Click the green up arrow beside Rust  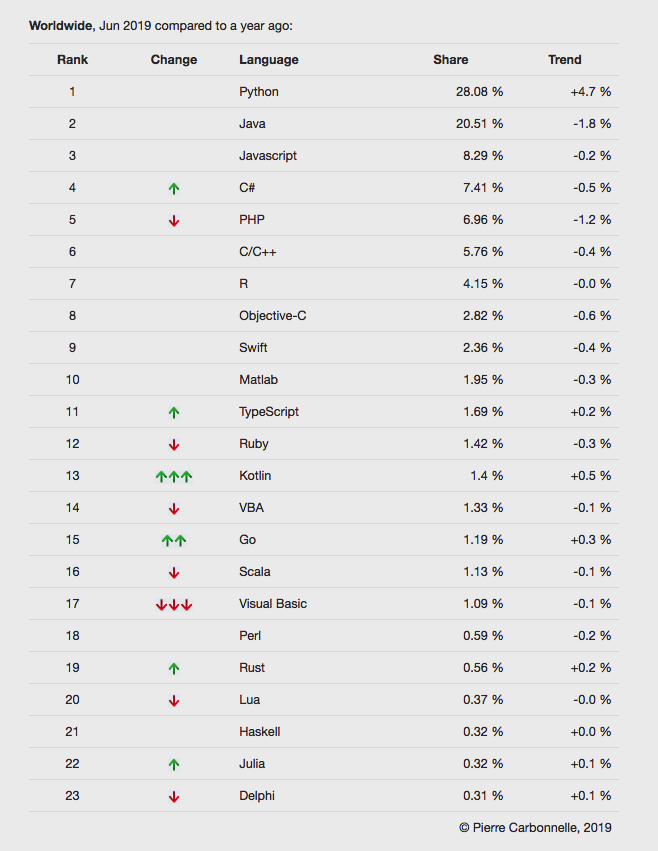tap(174, 668)
